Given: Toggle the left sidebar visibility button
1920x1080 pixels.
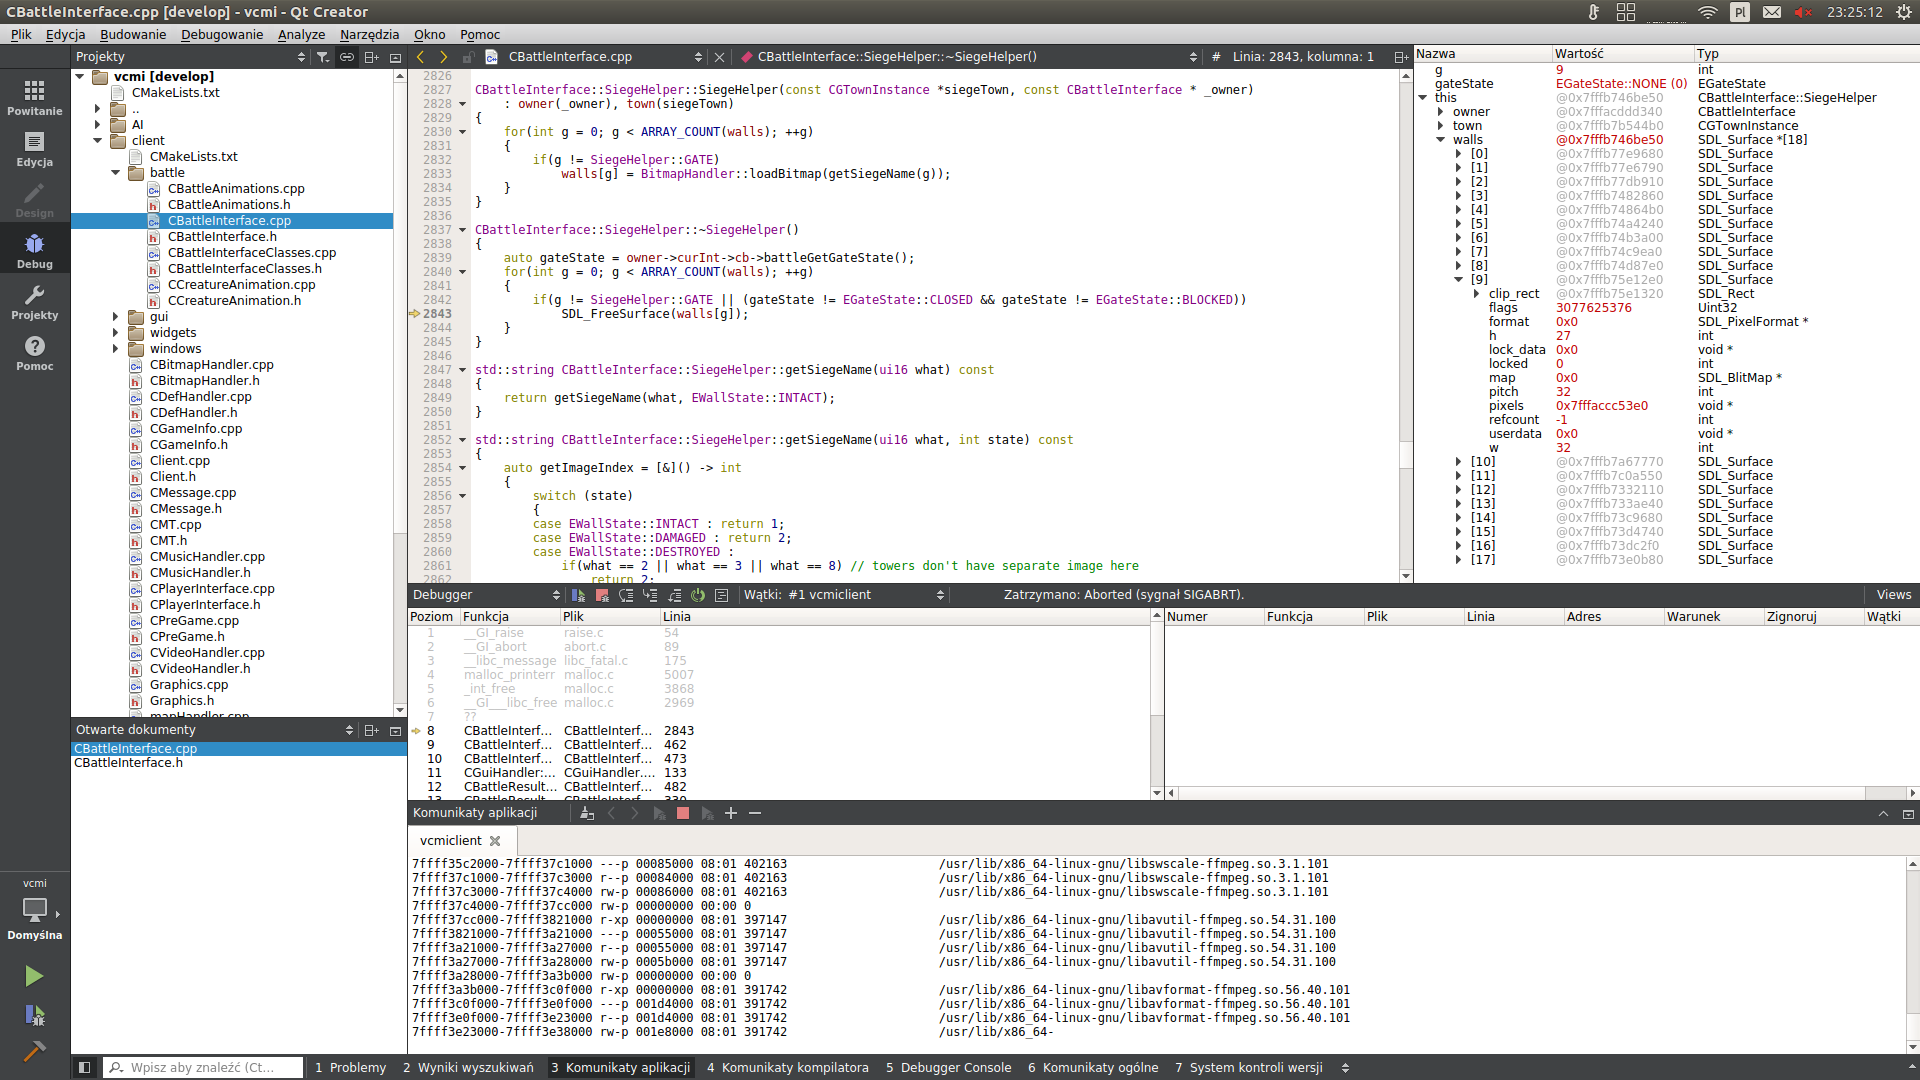Looking at the screenshot, I should 85,1067.
